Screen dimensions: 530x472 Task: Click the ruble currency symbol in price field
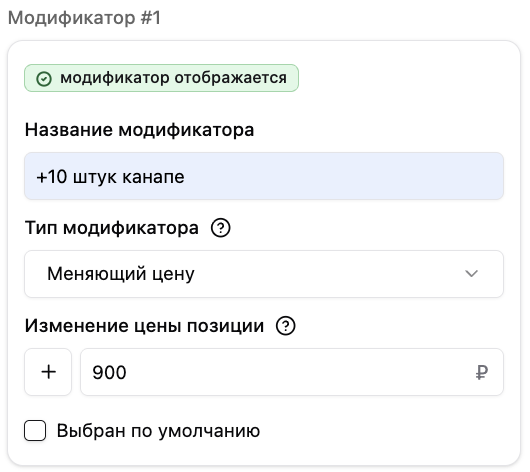tap(482, 373)
